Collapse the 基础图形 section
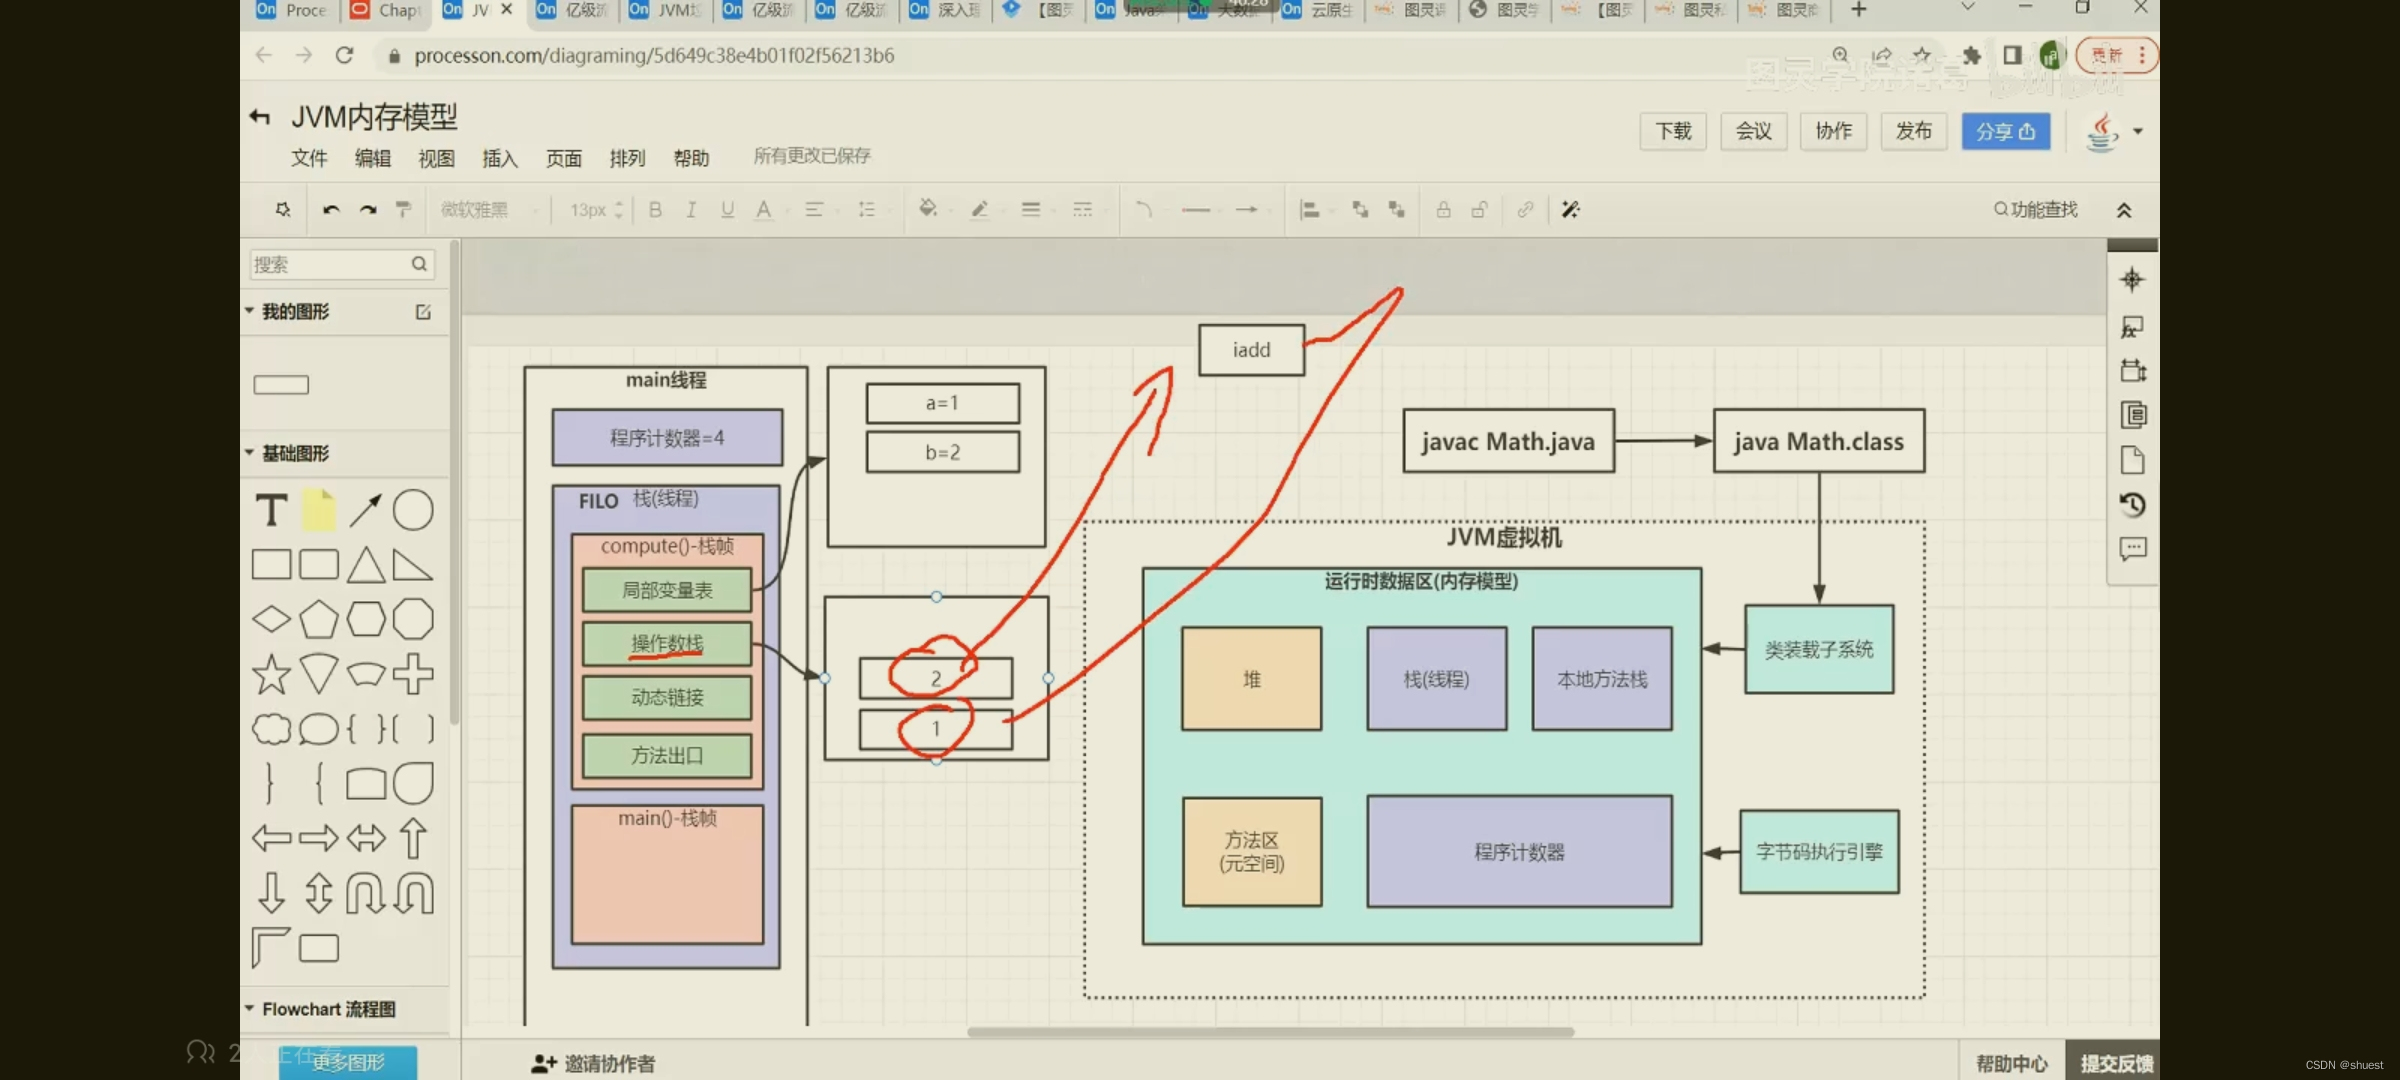 tap(249, 452)
